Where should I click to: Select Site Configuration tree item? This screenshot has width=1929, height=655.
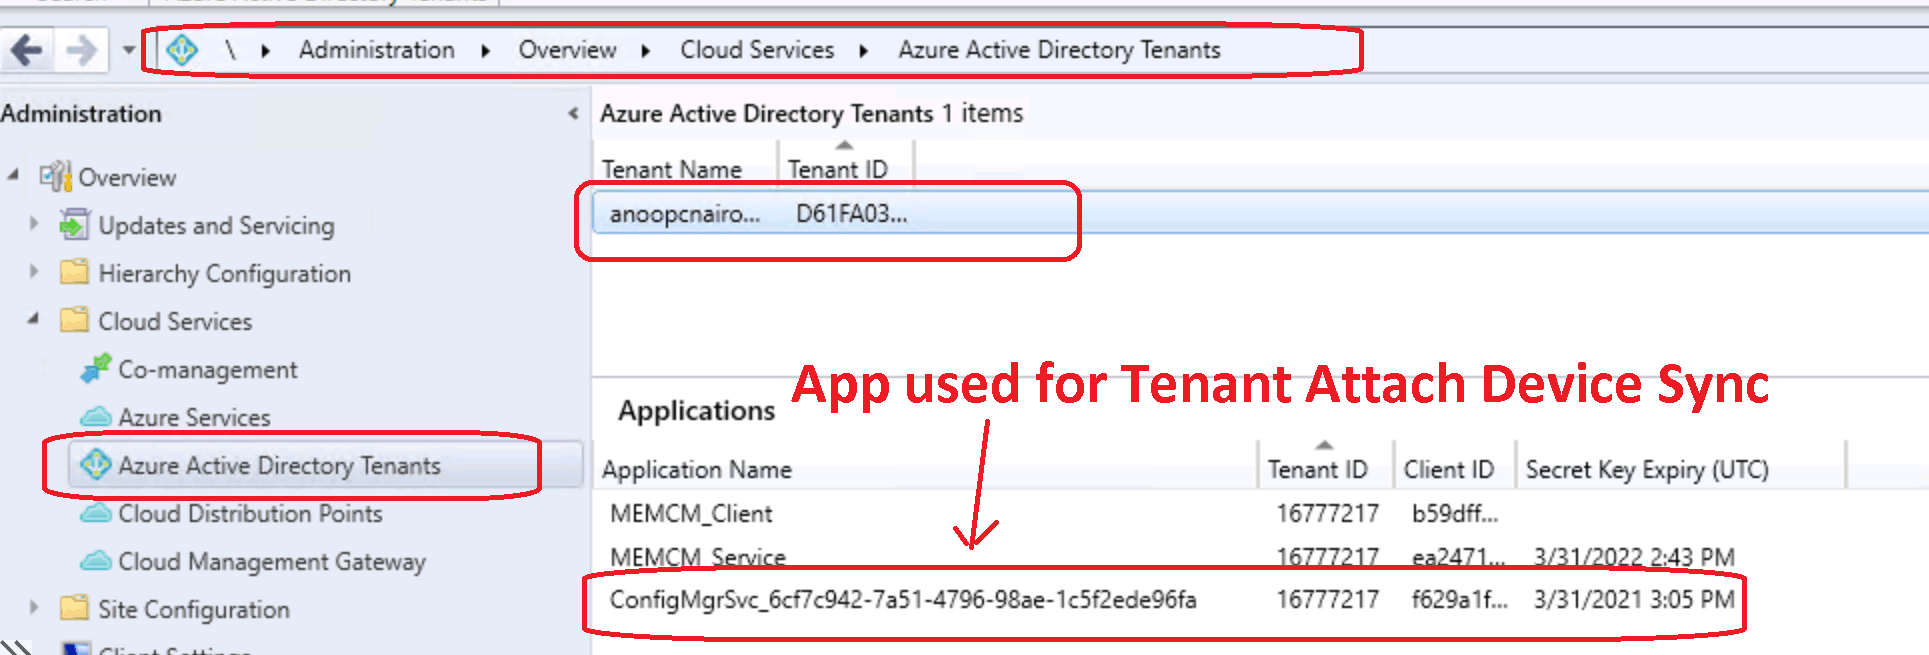[x=194, y=609]
